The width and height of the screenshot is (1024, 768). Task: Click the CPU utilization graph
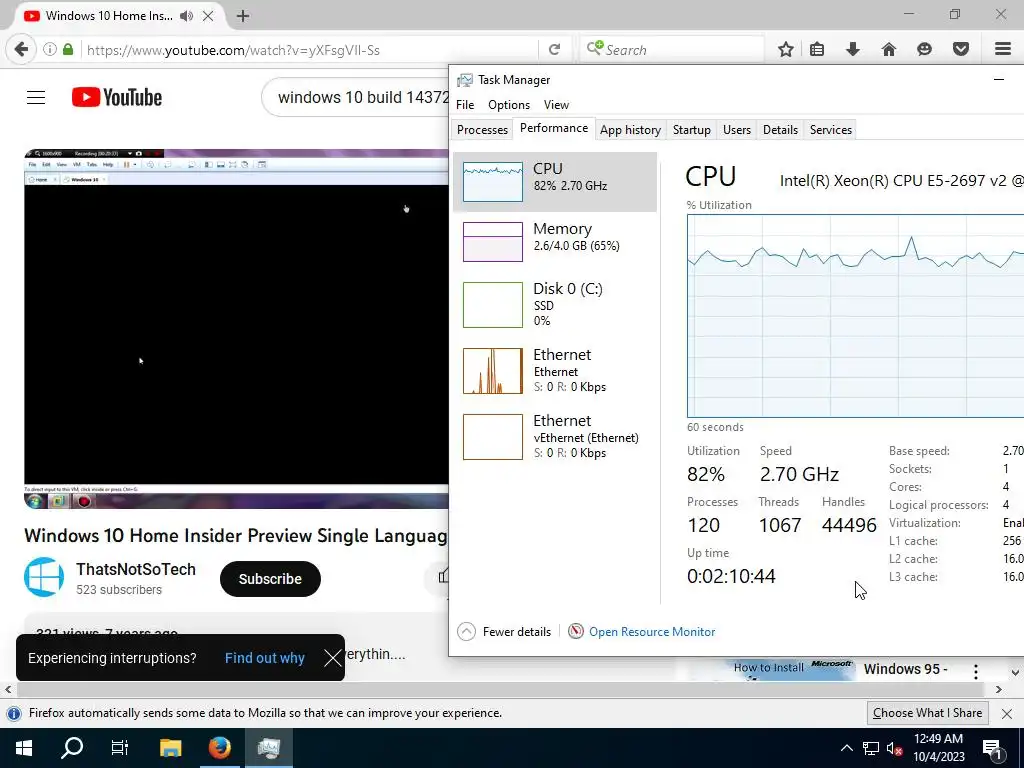[856, 316]
